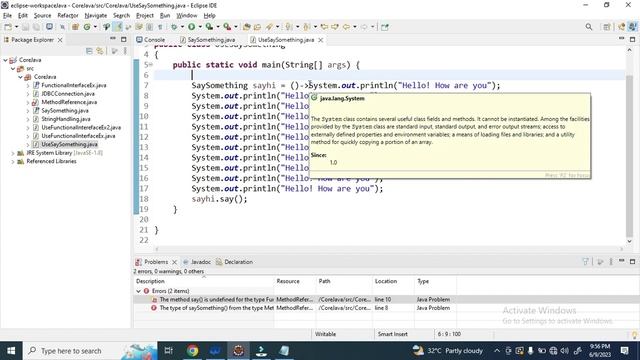Screen dimensions: 640x360
Task: Click the Open Type icon
Action: point(247,27)
